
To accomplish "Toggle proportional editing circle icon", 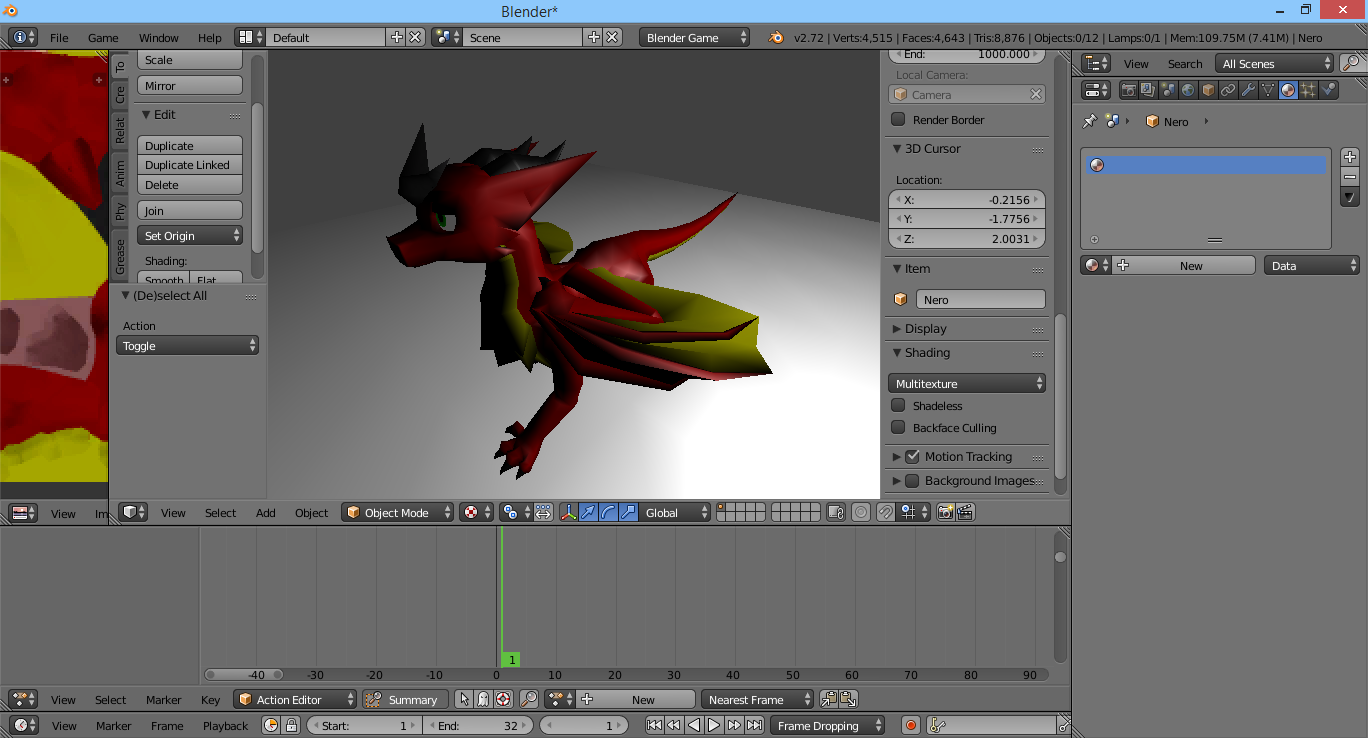I will (x=861, y=512).
